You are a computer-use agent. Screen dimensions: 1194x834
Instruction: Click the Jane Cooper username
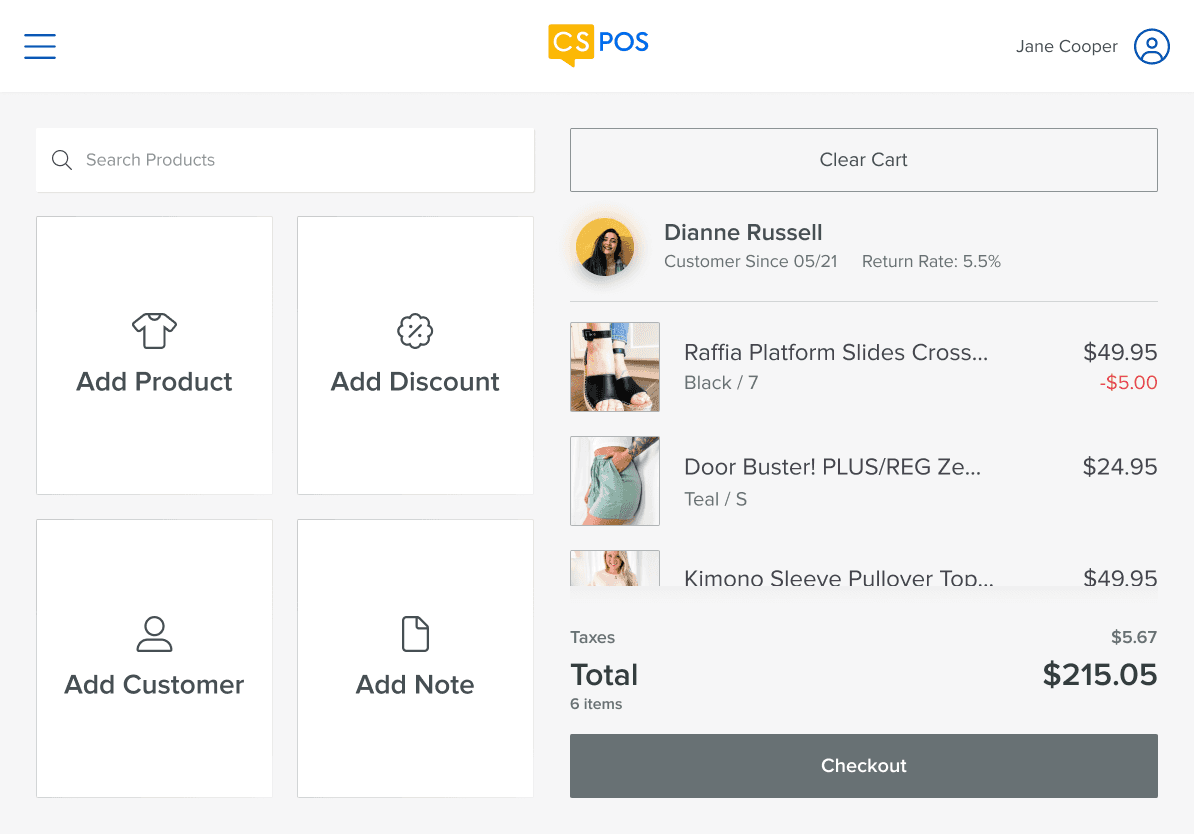(x=1066, y=46)
